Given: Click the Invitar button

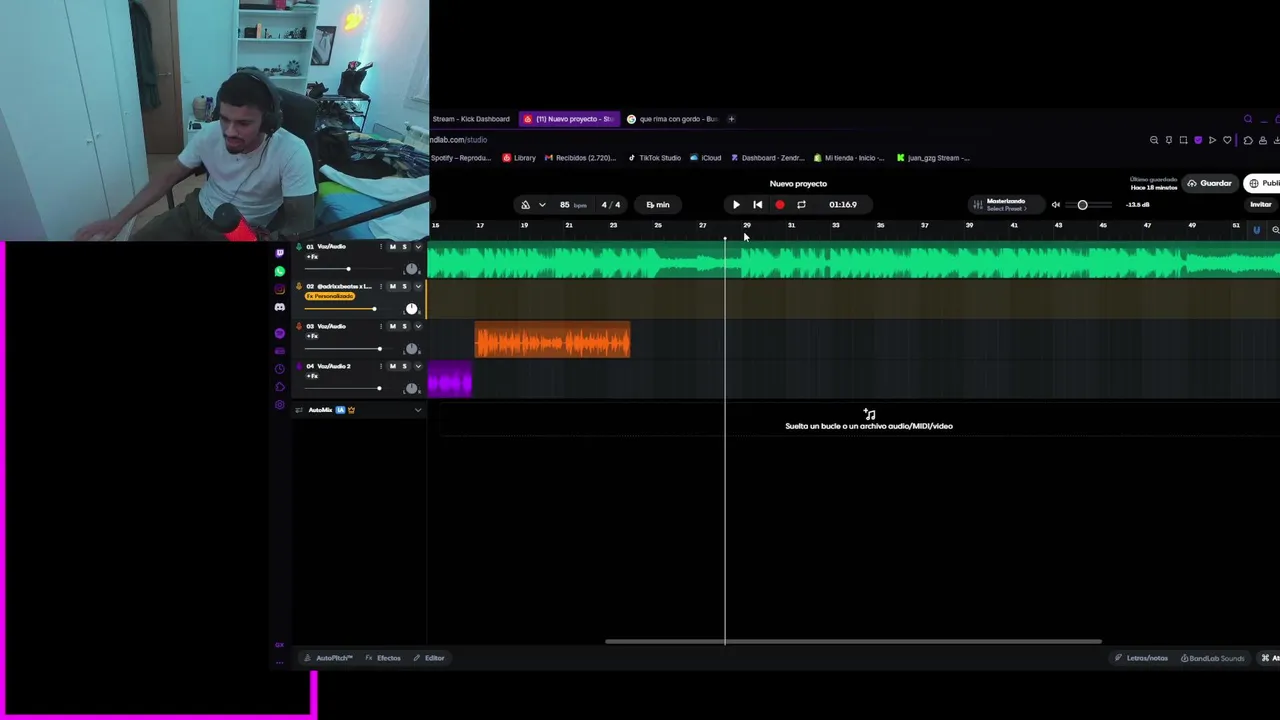Looking at the screenshot, I should tap(1260, 205).
